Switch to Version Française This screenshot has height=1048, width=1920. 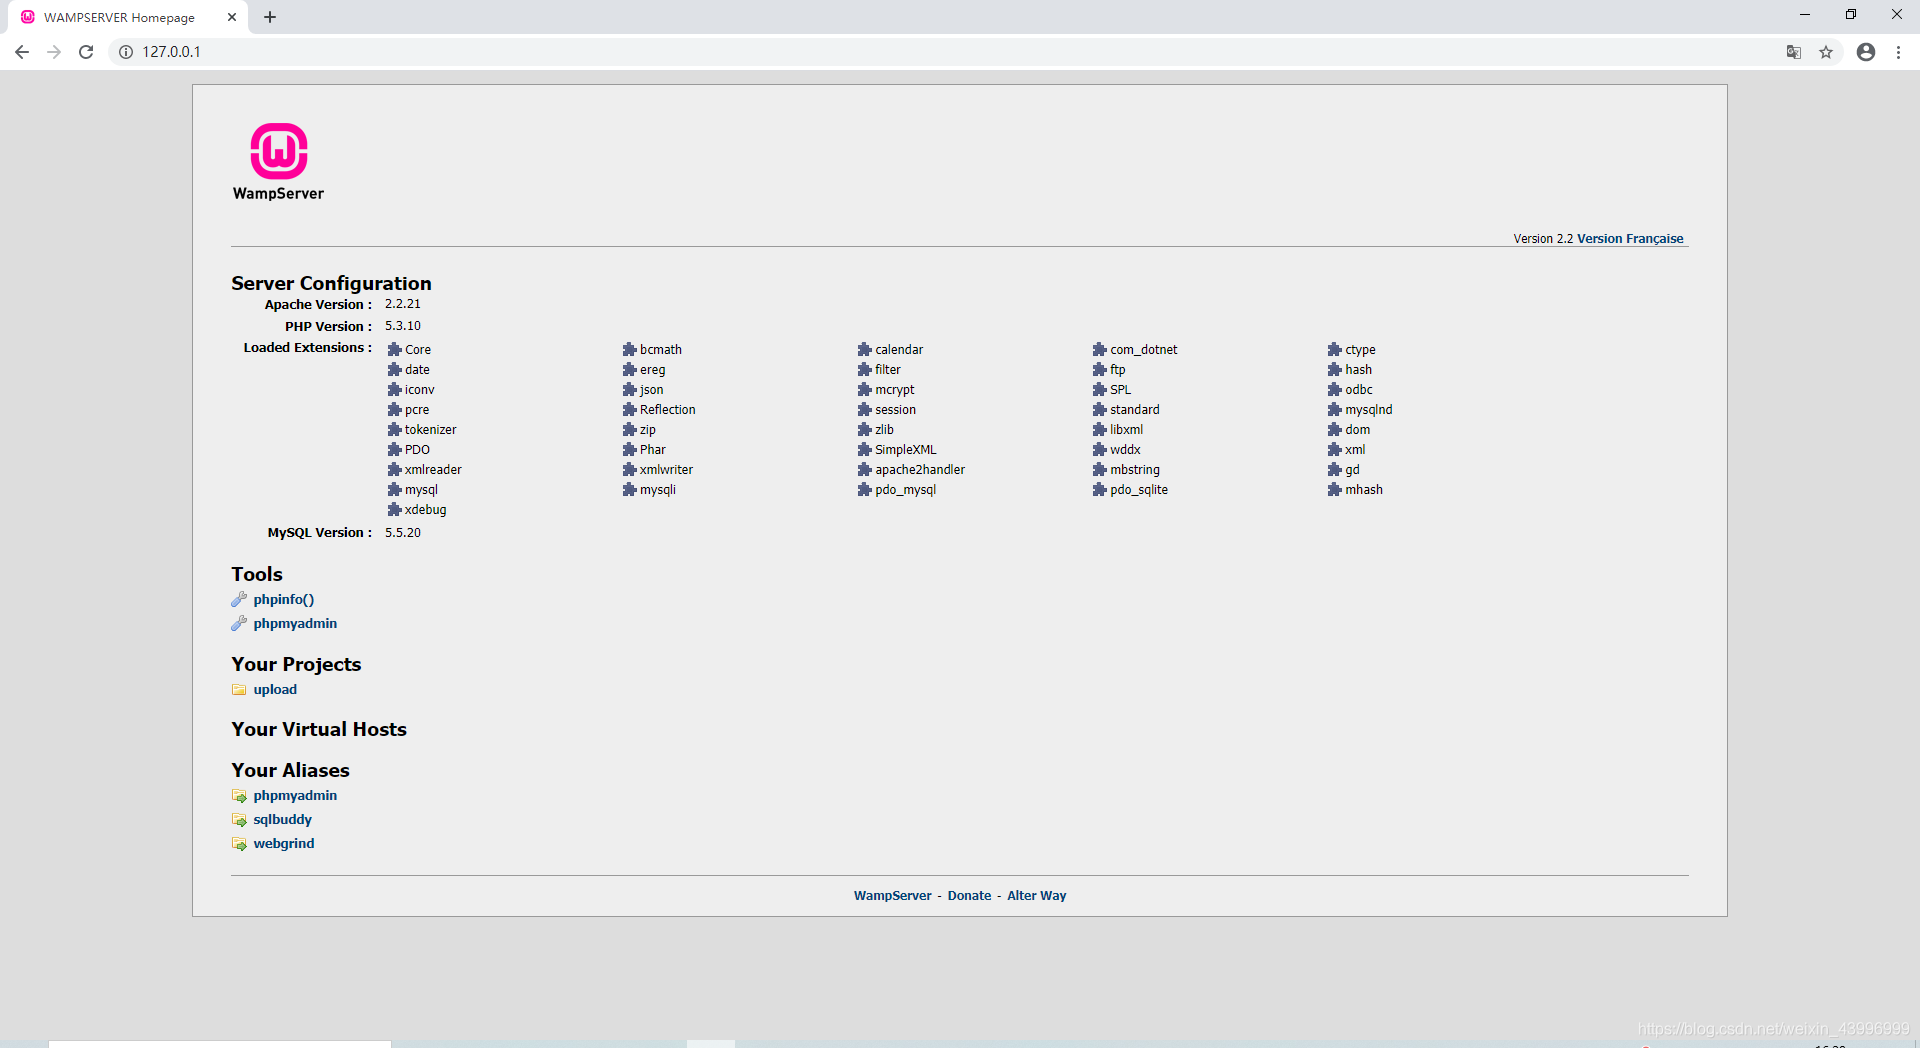tap(1630, 238)
